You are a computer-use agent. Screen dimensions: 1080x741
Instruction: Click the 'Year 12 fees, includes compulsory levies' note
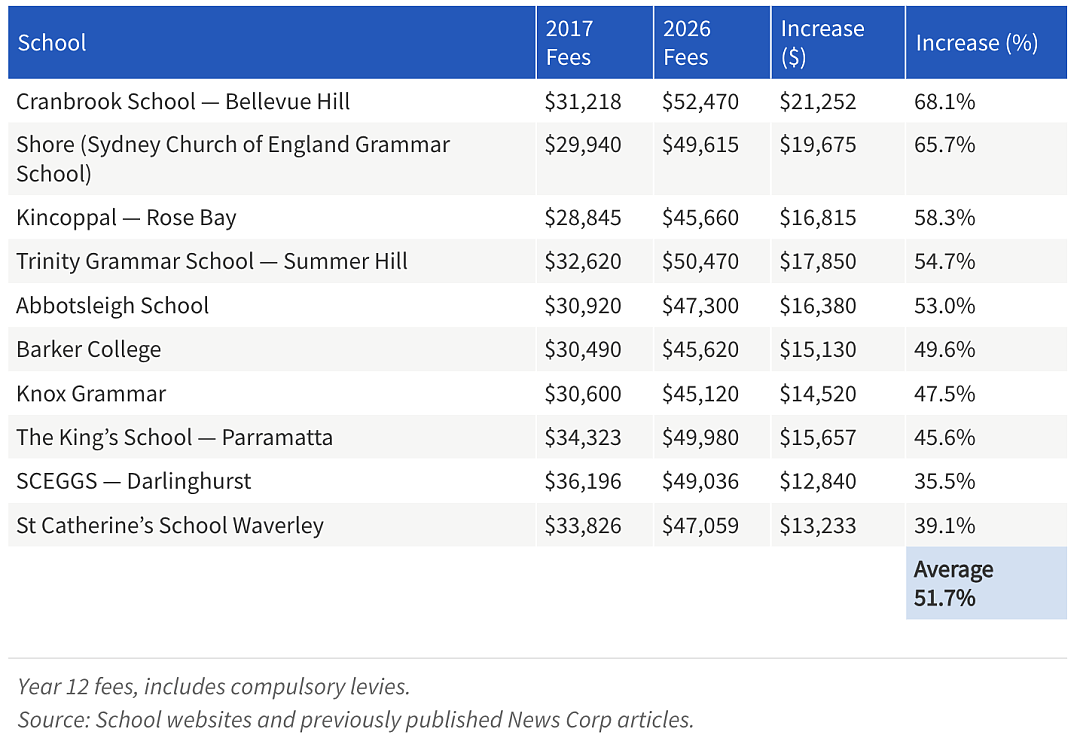pos(214,687)
